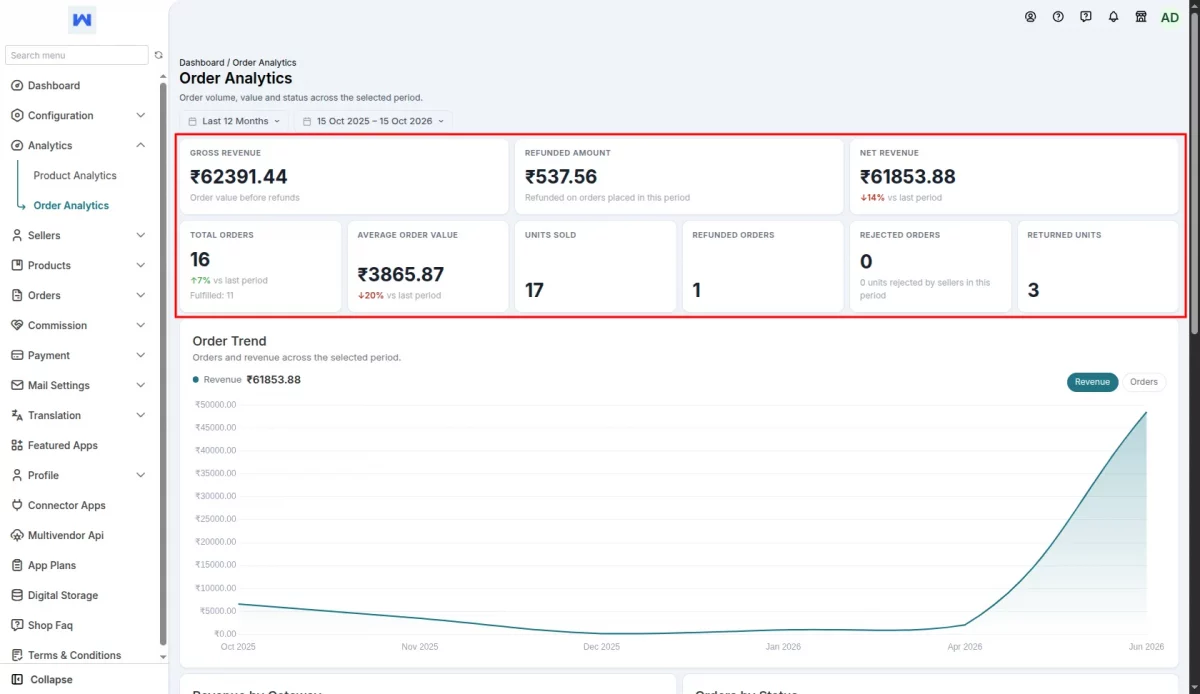Click the ↓14% vs last period text
1200x694 pixels.
click(901, 198)
